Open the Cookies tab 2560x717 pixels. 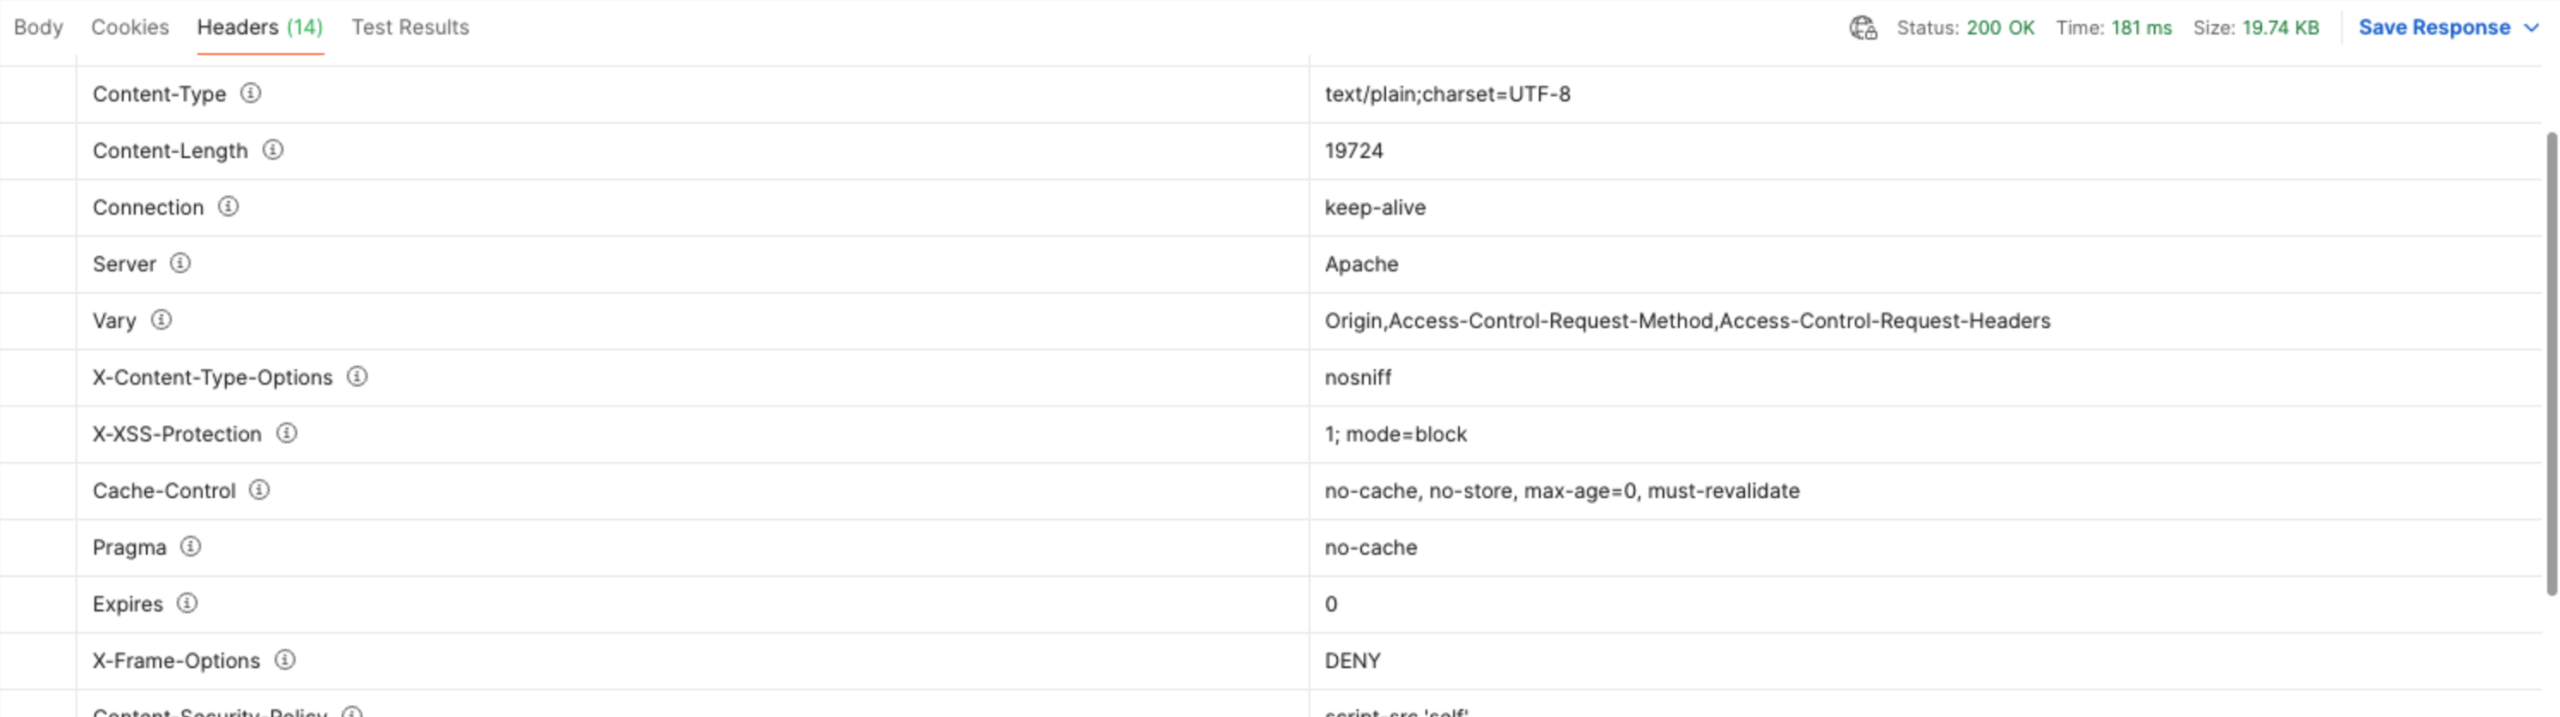tap(130, 27)
